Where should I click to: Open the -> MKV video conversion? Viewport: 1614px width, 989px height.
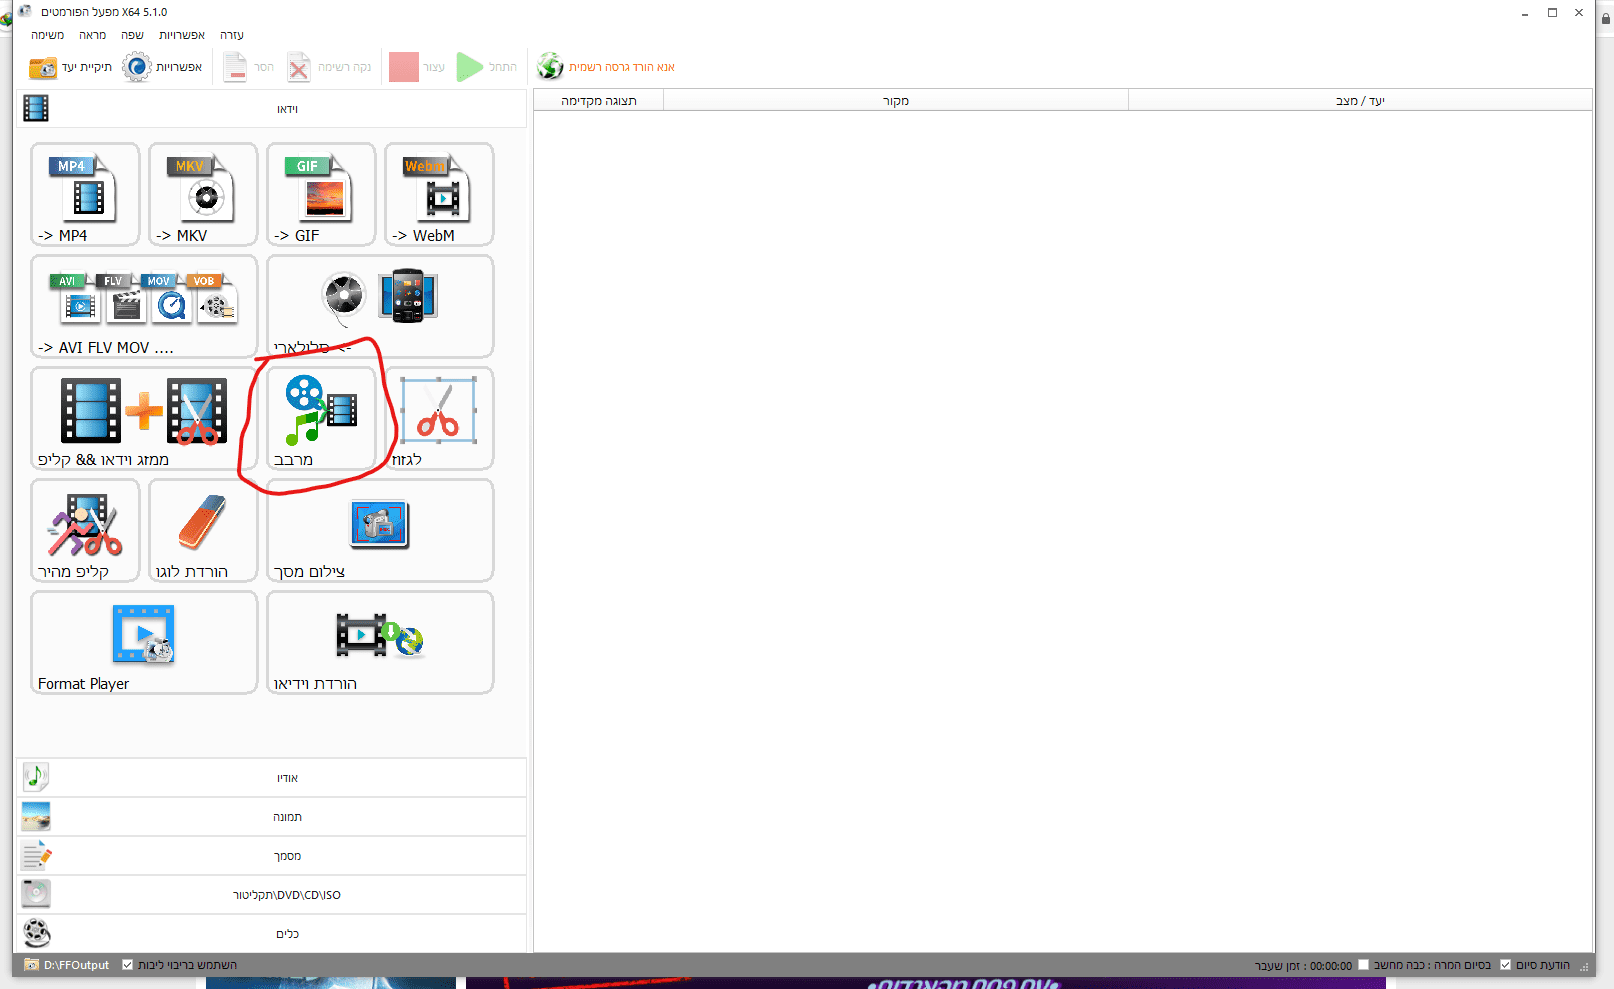[x=203, y=194]
